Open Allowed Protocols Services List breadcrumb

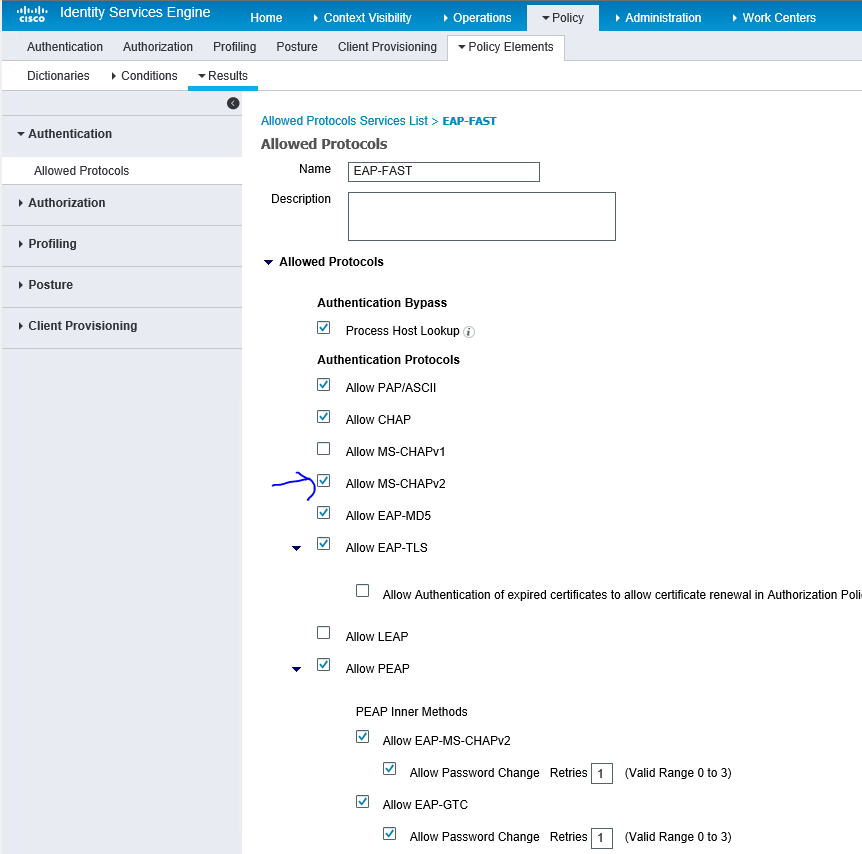[344, 121]
